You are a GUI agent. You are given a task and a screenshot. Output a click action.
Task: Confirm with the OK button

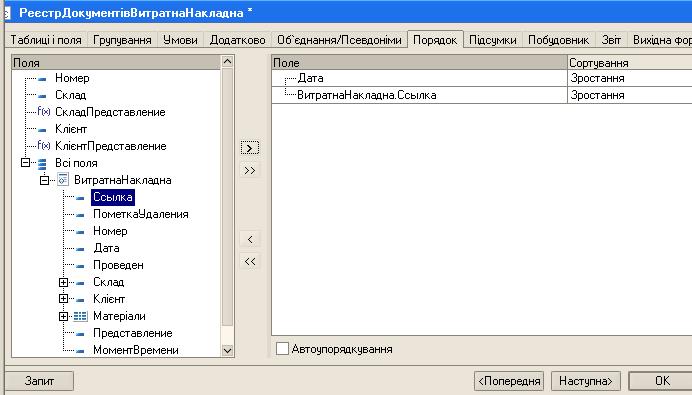[661, 380]
